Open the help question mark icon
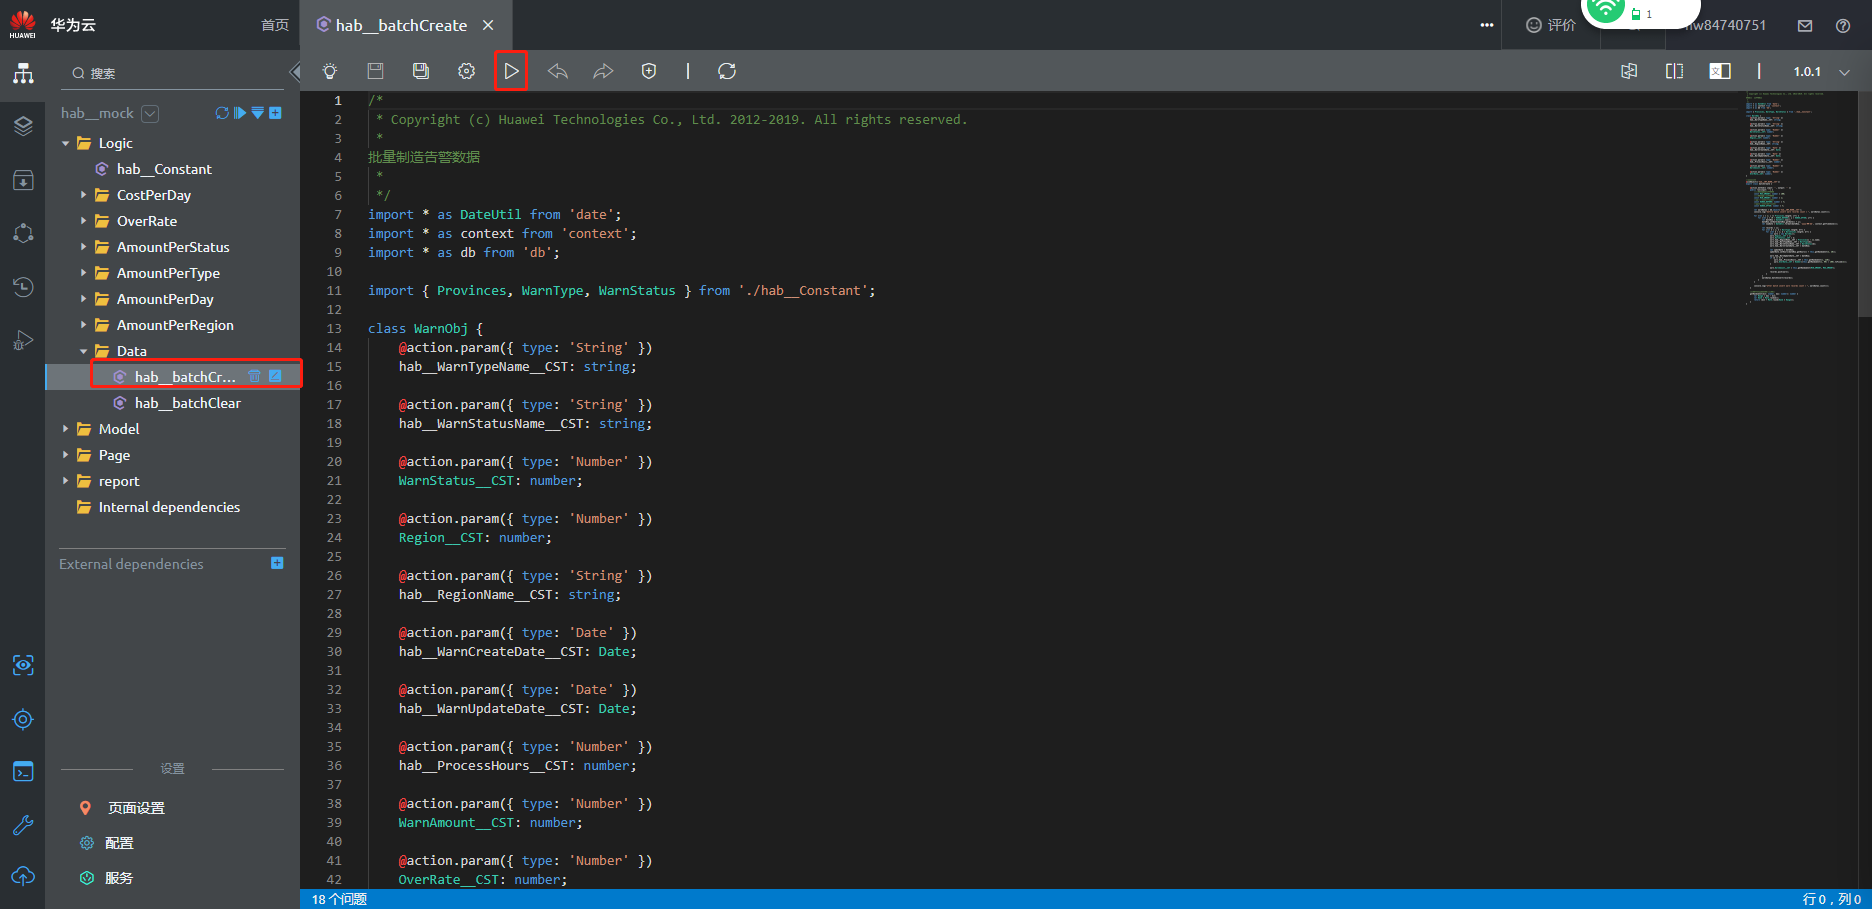Viewport: 1872px width, 909px height. pyautogui.click(x=1843, y=26)
